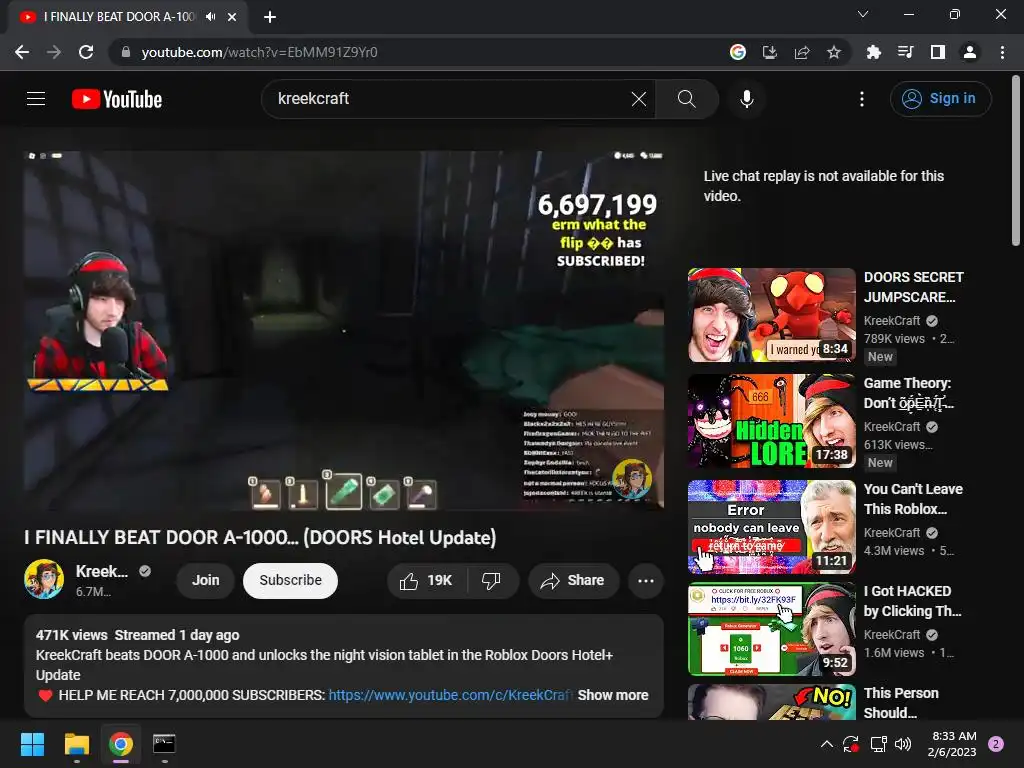Share the video
The width and height of the screenshot is (1024, 768).
click(x=573, y=581)
